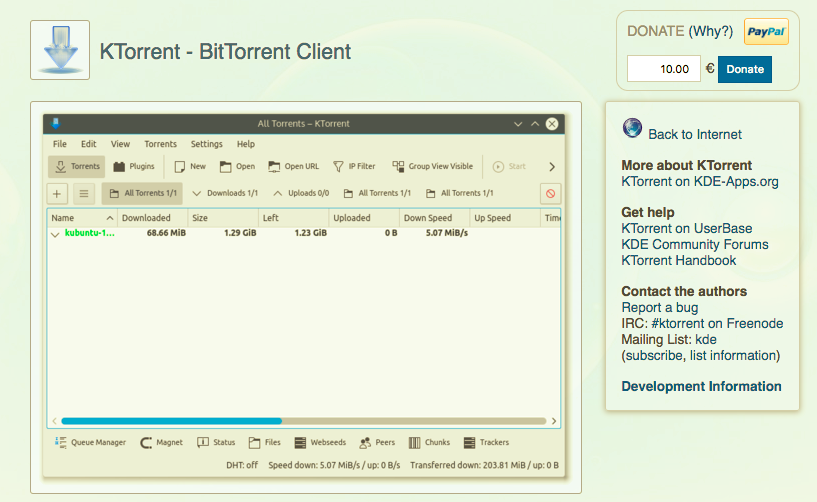This screenshot has height=502, width=817.
Task: Open the Torrents menu
Action: pos(160,144)
